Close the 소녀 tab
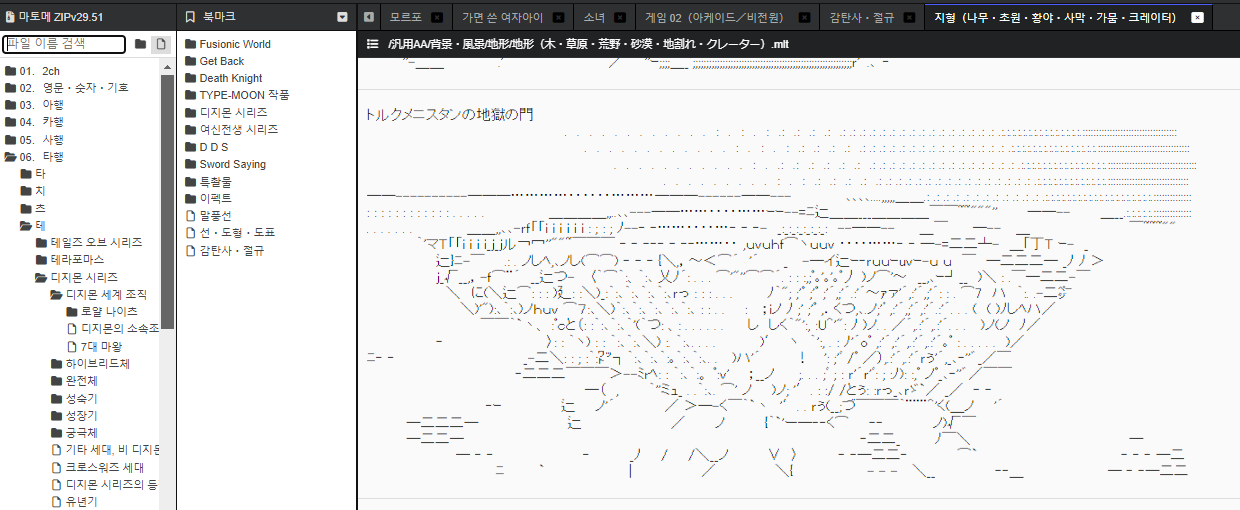Viewport: 1240px width, 510px height. click(620, 18)
